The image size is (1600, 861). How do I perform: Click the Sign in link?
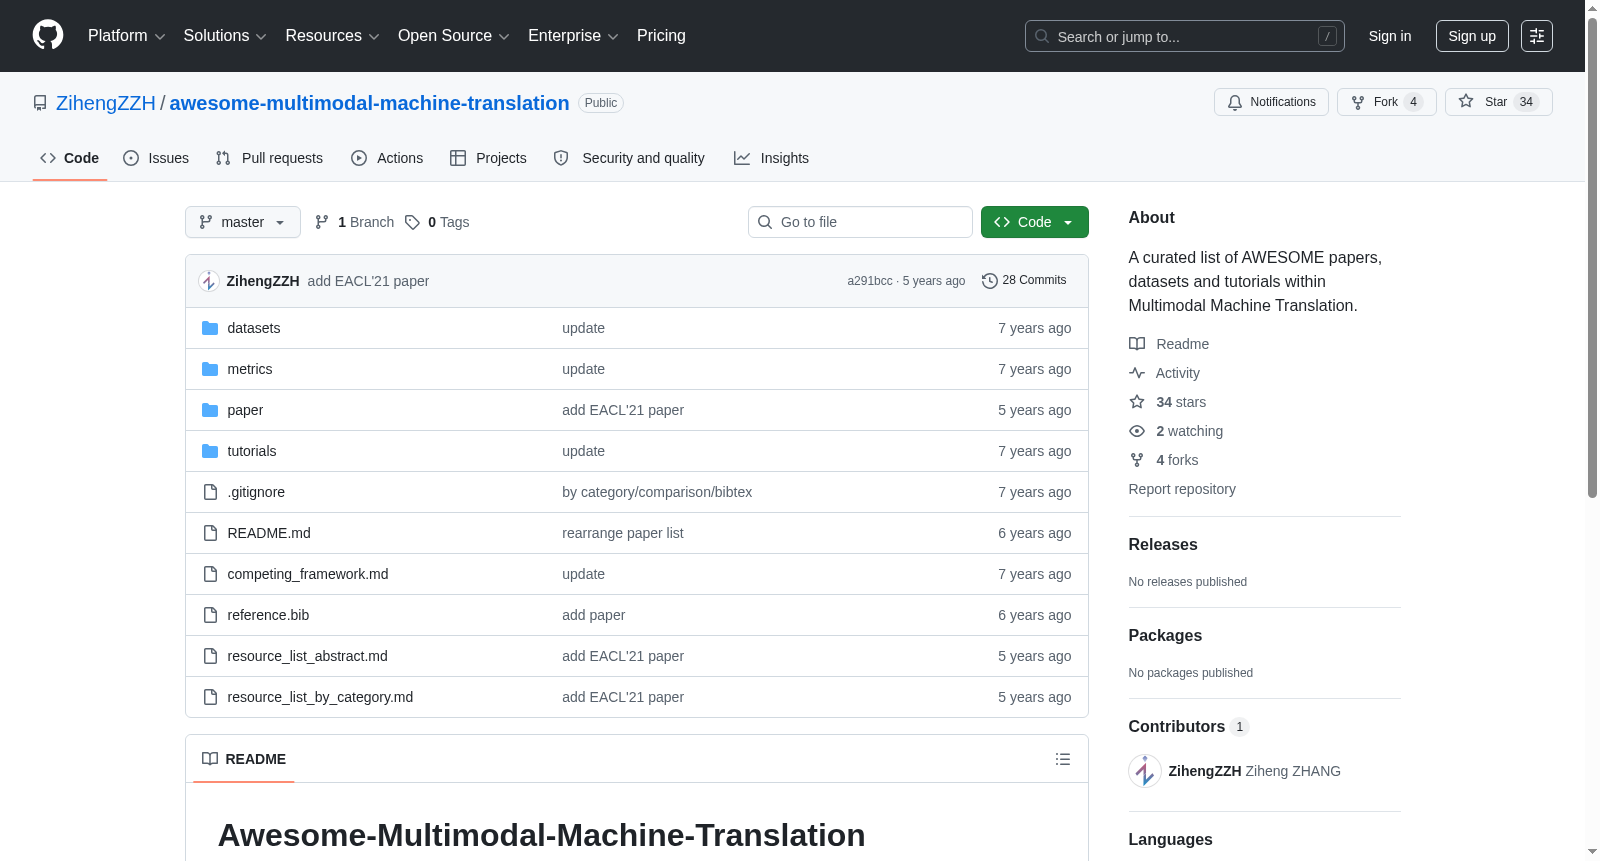(x=1390, y=36)
